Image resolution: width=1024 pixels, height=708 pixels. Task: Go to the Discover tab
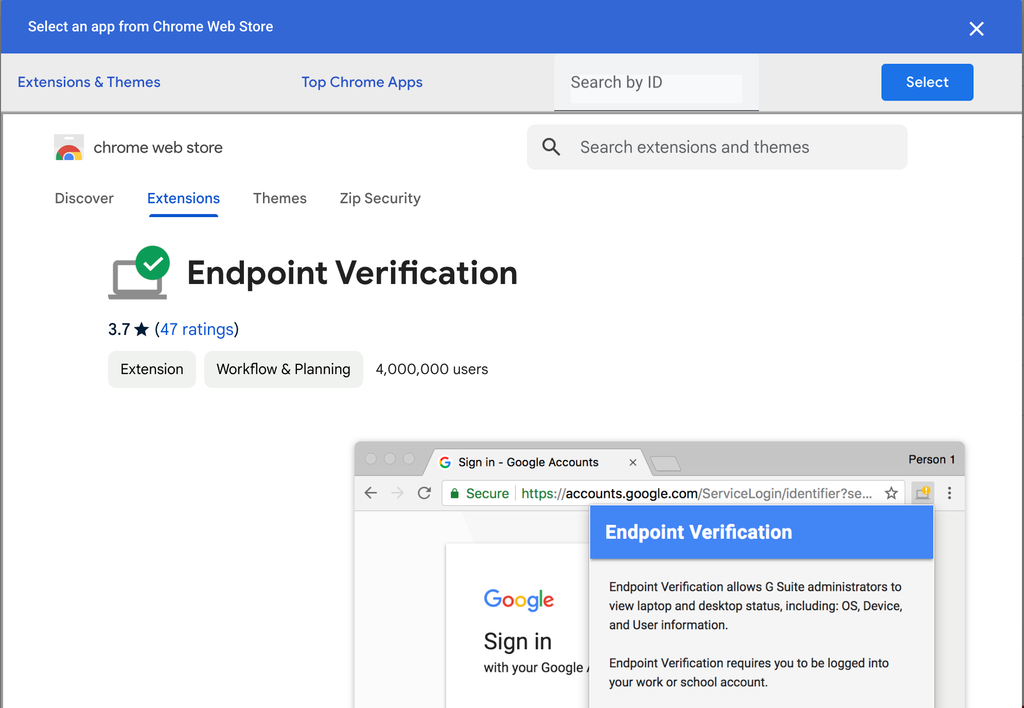(x=84, y=198)
